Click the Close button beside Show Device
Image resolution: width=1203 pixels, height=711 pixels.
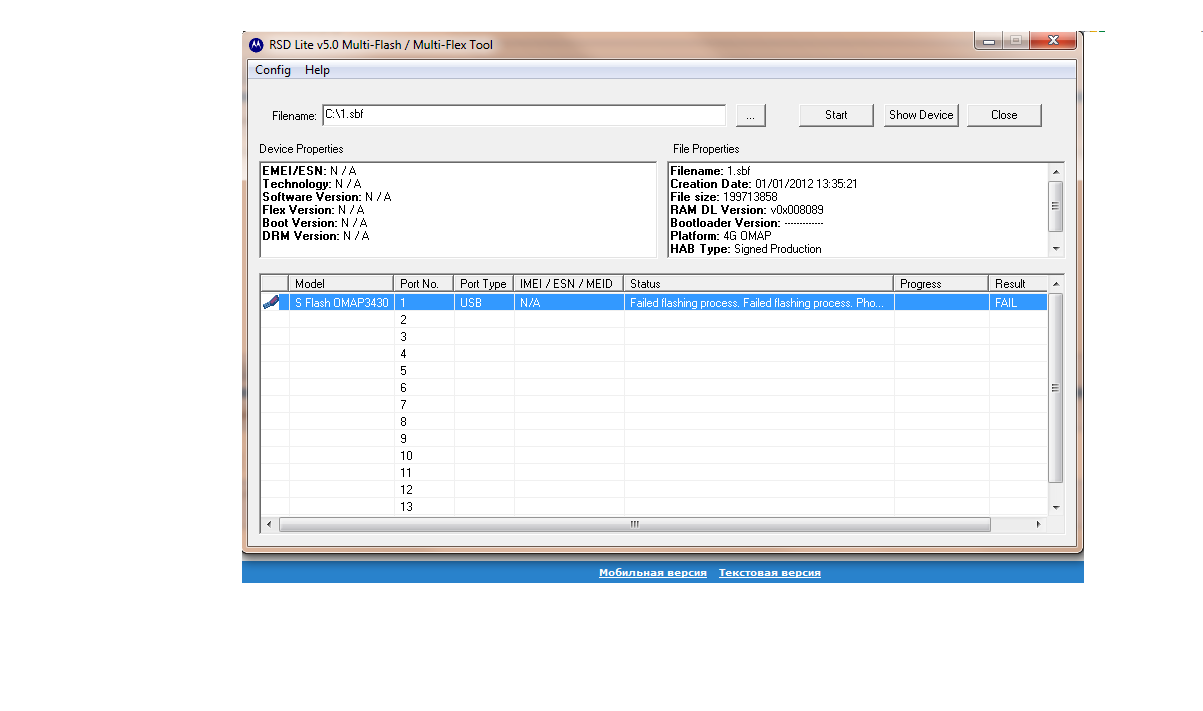1004,115
